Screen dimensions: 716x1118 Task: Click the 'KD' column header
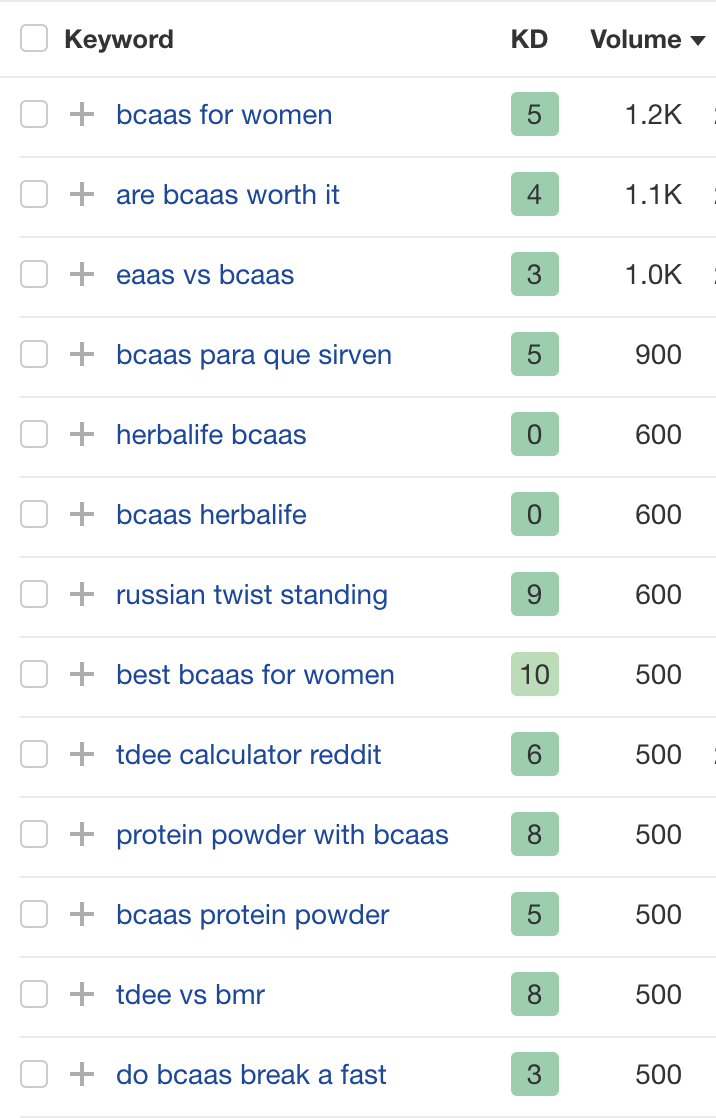click(x=528, y=40)
